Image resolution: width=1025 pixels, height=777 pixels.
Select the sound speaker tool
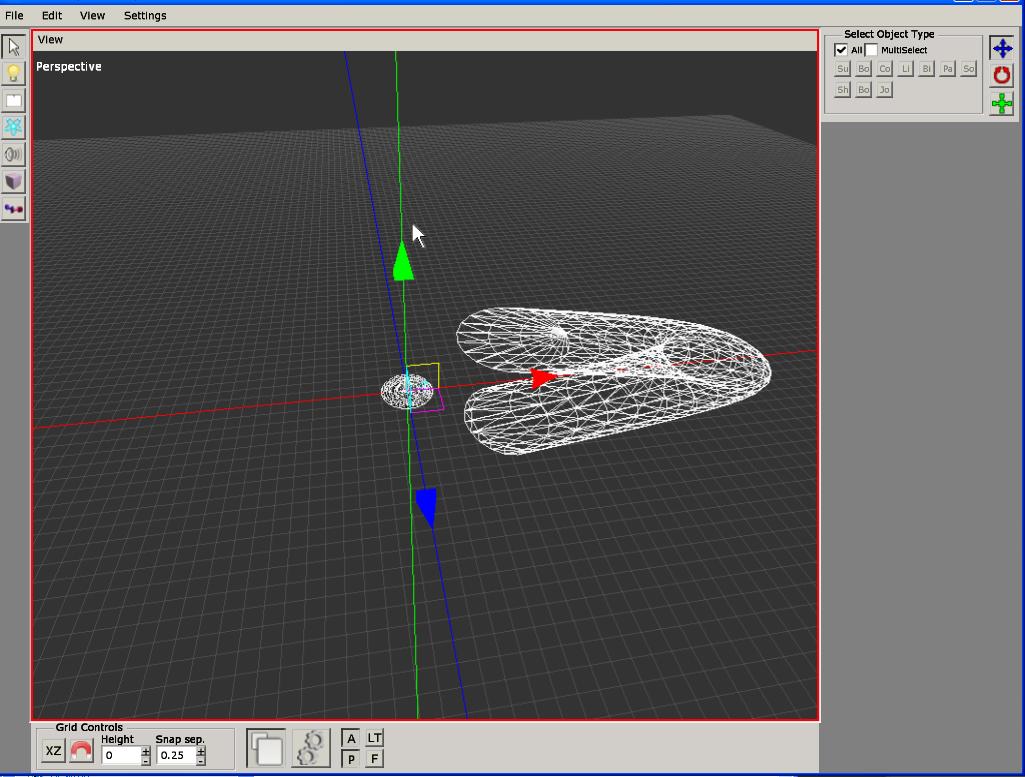[14, 154]
